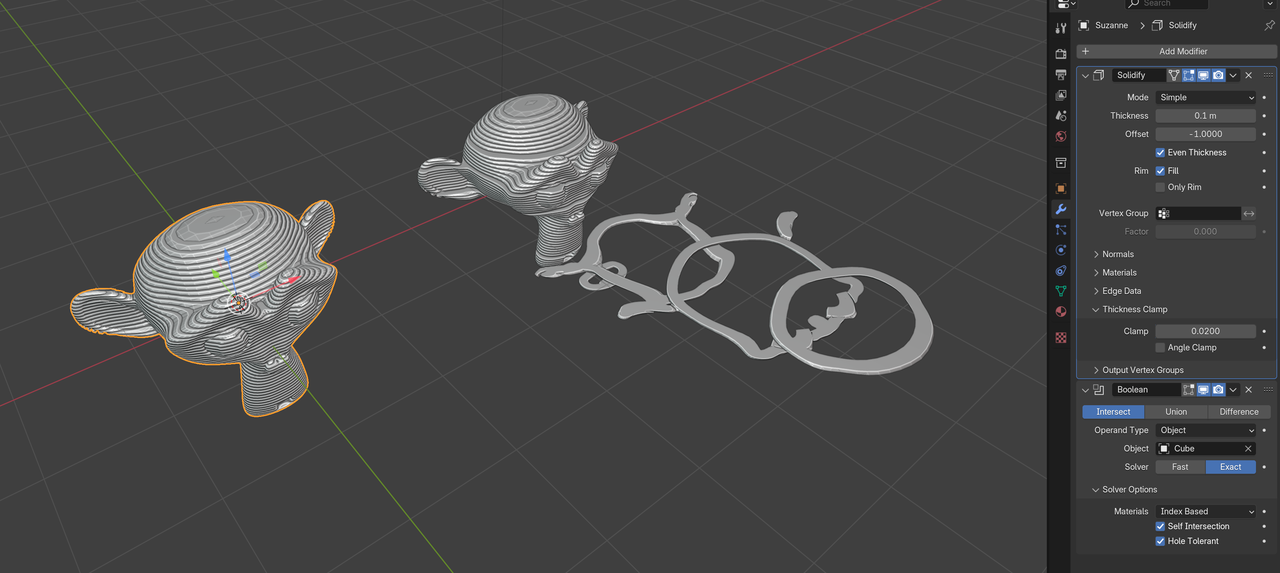Open the Boolean extra options dropdown

pos(1233,389)
